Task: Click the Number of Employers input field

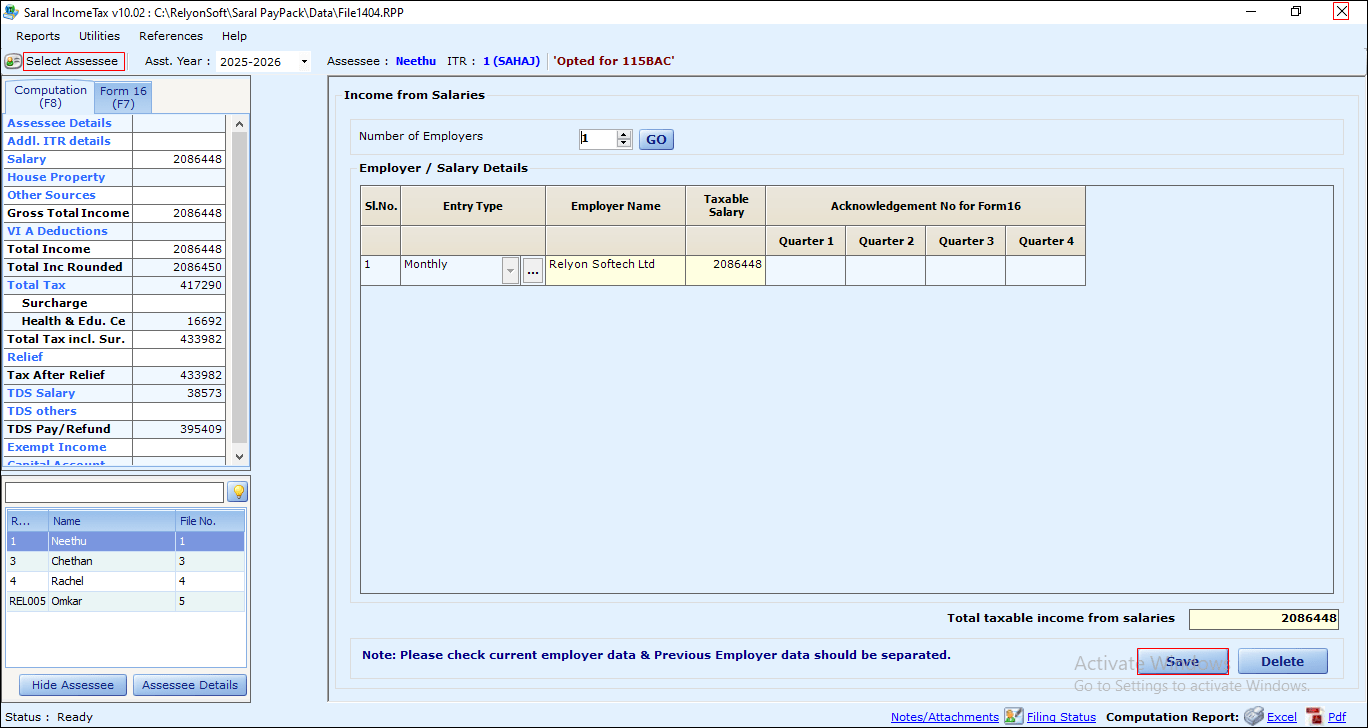Action: (598, 139)
